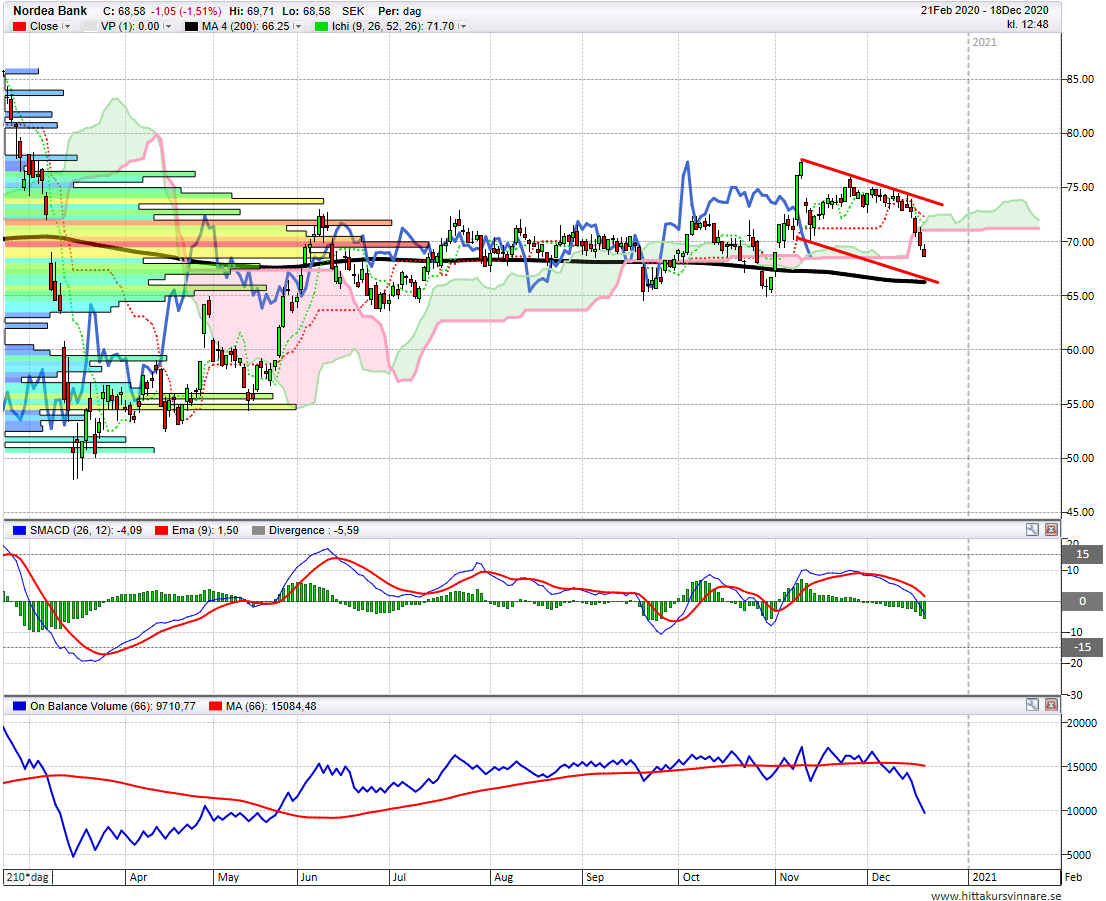Image resolution: width=1106 pixels, height=901 pixels.
Task: Click the 2021 label on time axis
Action: tap(985, 877)
